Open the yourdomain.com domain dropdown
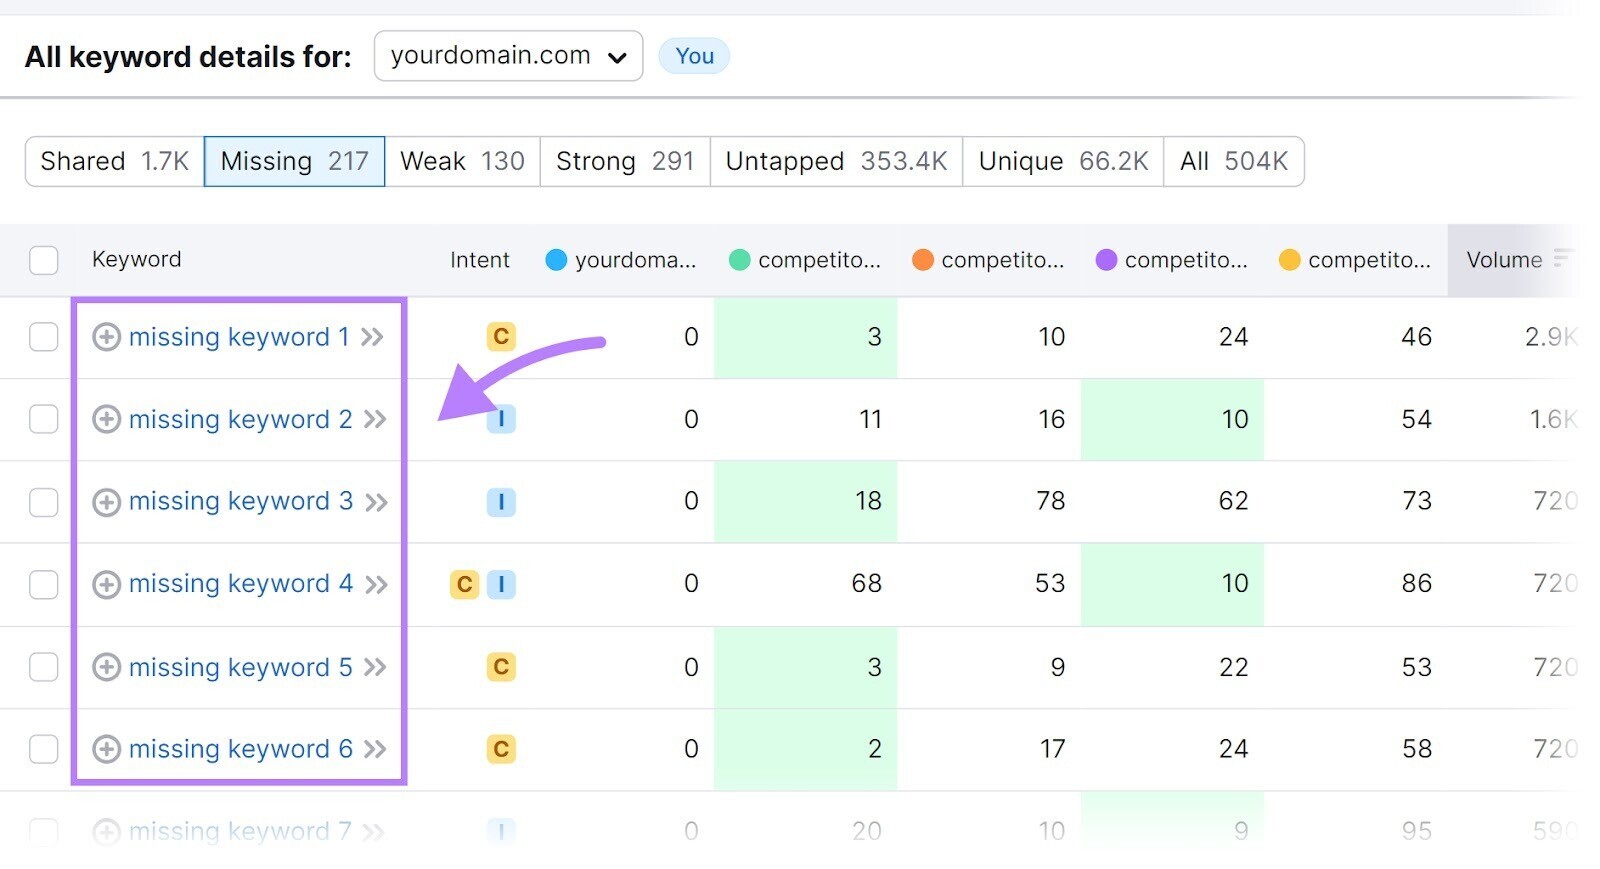The height and width of the screenshot is (869, 1600). point(508,56)
